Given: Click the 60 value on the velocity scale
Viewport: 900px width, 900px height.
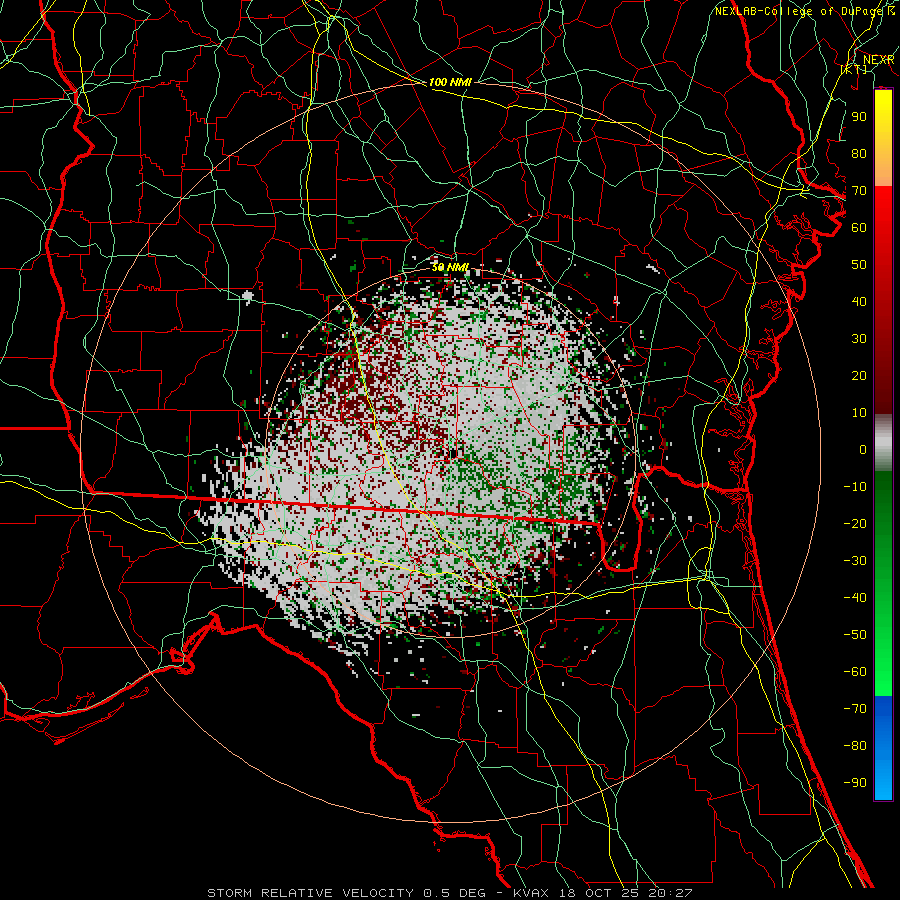Looking at the screenshot, I should [859, 227].
